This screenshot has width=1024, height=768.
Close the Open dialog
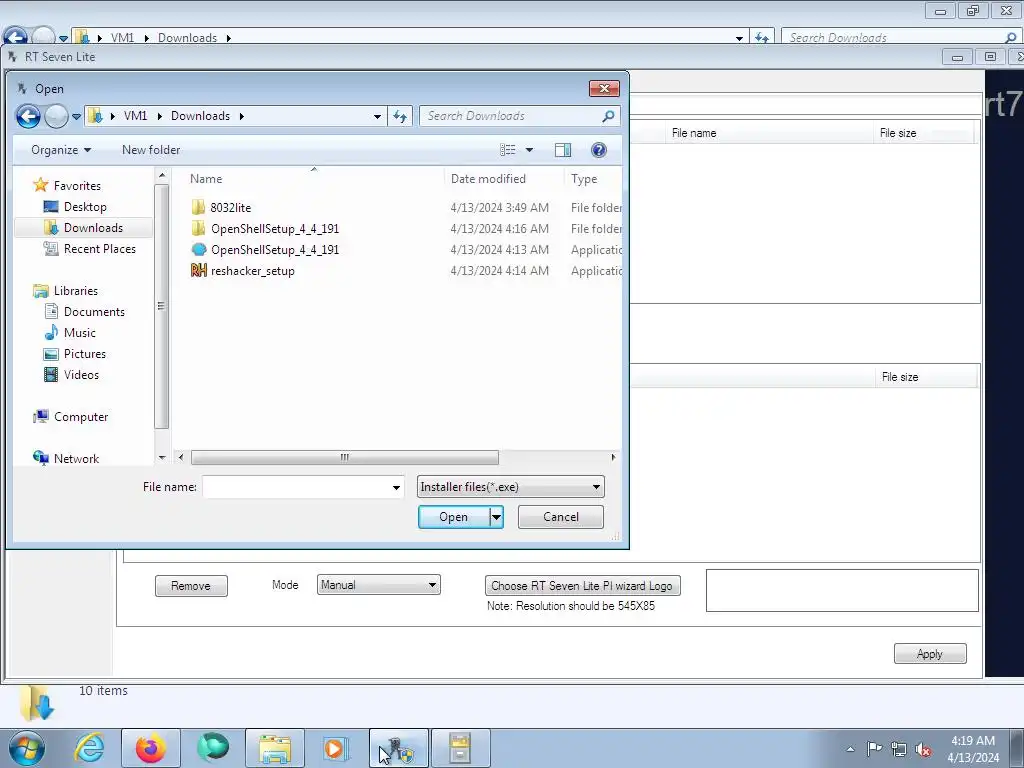point(604,89)
